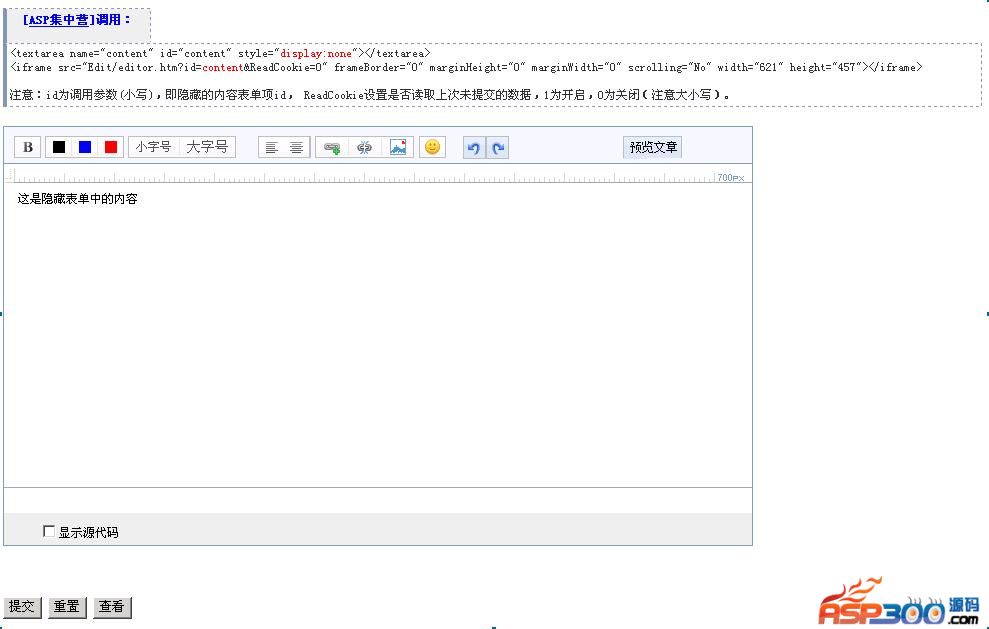Click the 重置 reset button

pos(67,607)
